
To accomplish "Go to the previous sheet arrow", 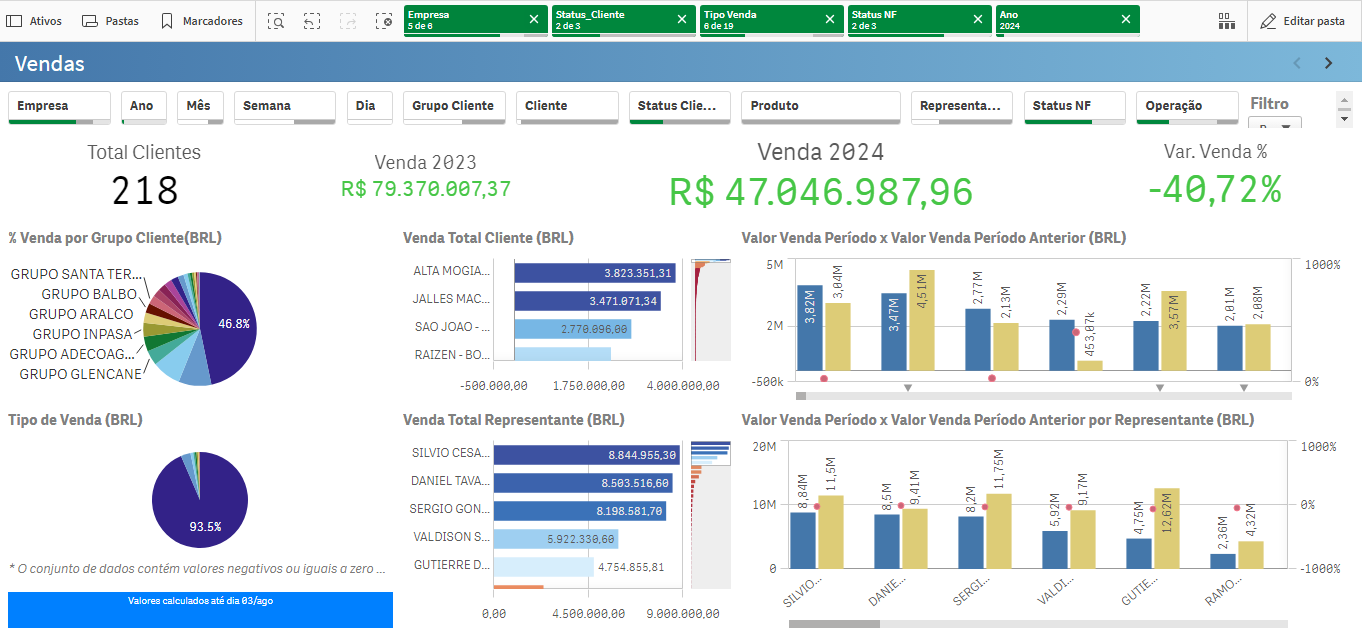I will [x=1298, y=63].
